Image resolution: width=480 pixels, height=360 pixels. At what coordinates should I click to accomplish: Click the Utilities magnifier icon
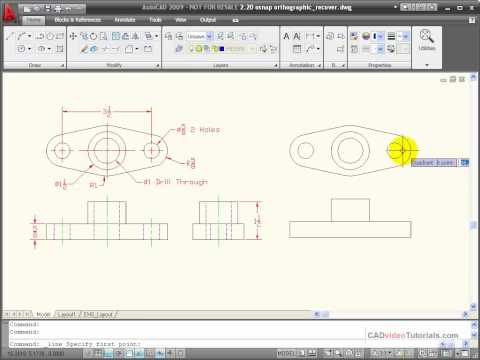pos(426,36)
